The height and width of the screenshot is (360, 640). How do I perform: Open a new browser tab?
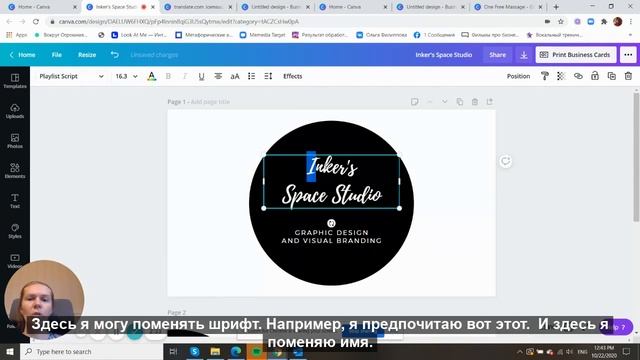tap(556, 7)
